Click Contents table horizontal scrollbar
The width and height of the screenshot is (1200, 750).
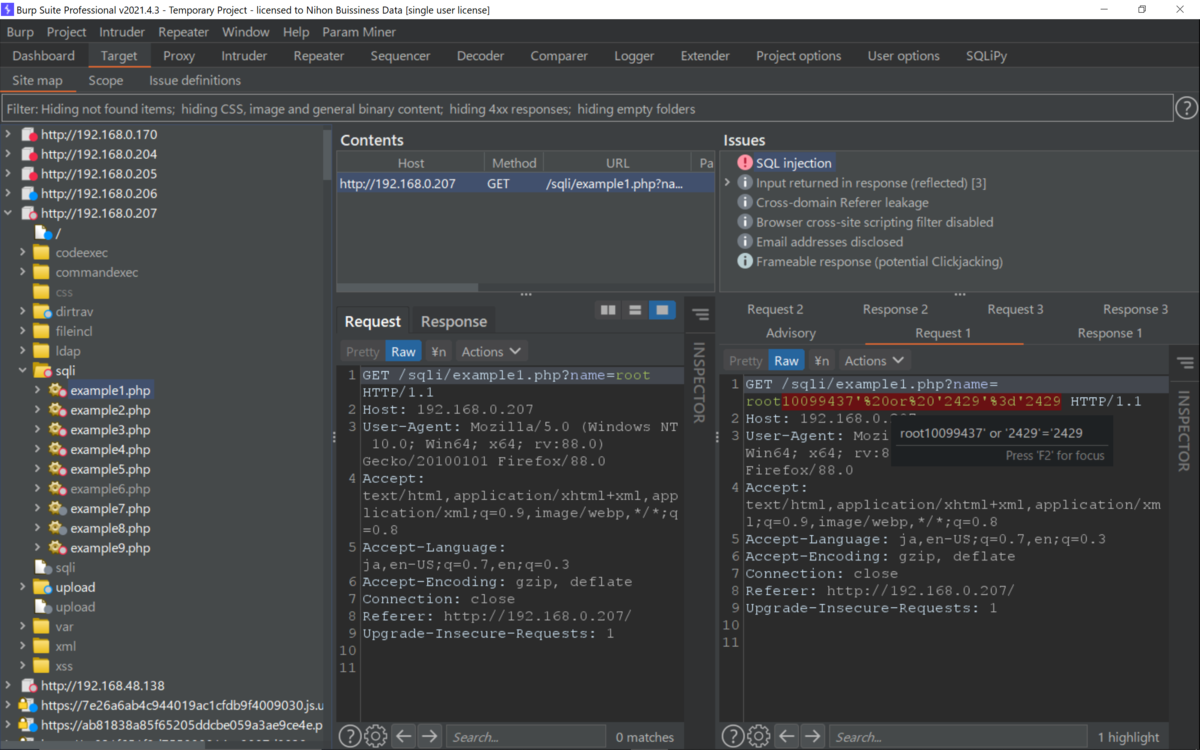pyautogui.click(x=407, y=287)
